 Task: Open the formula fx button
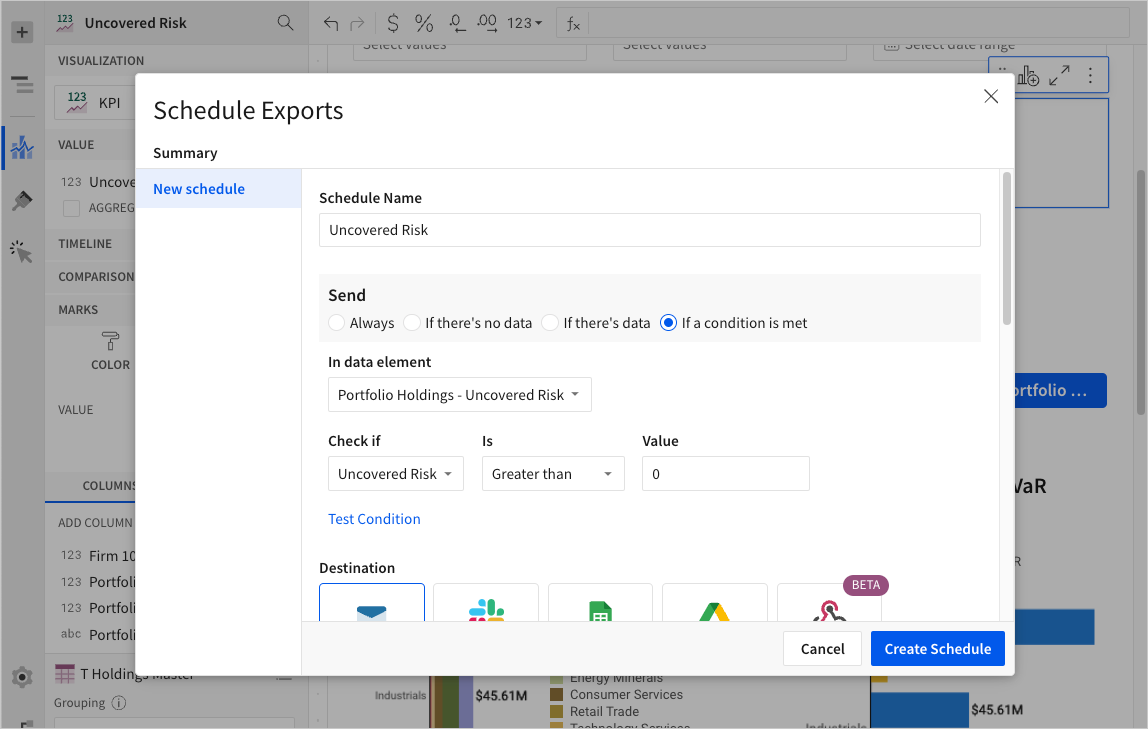click(x=573, y=23)
